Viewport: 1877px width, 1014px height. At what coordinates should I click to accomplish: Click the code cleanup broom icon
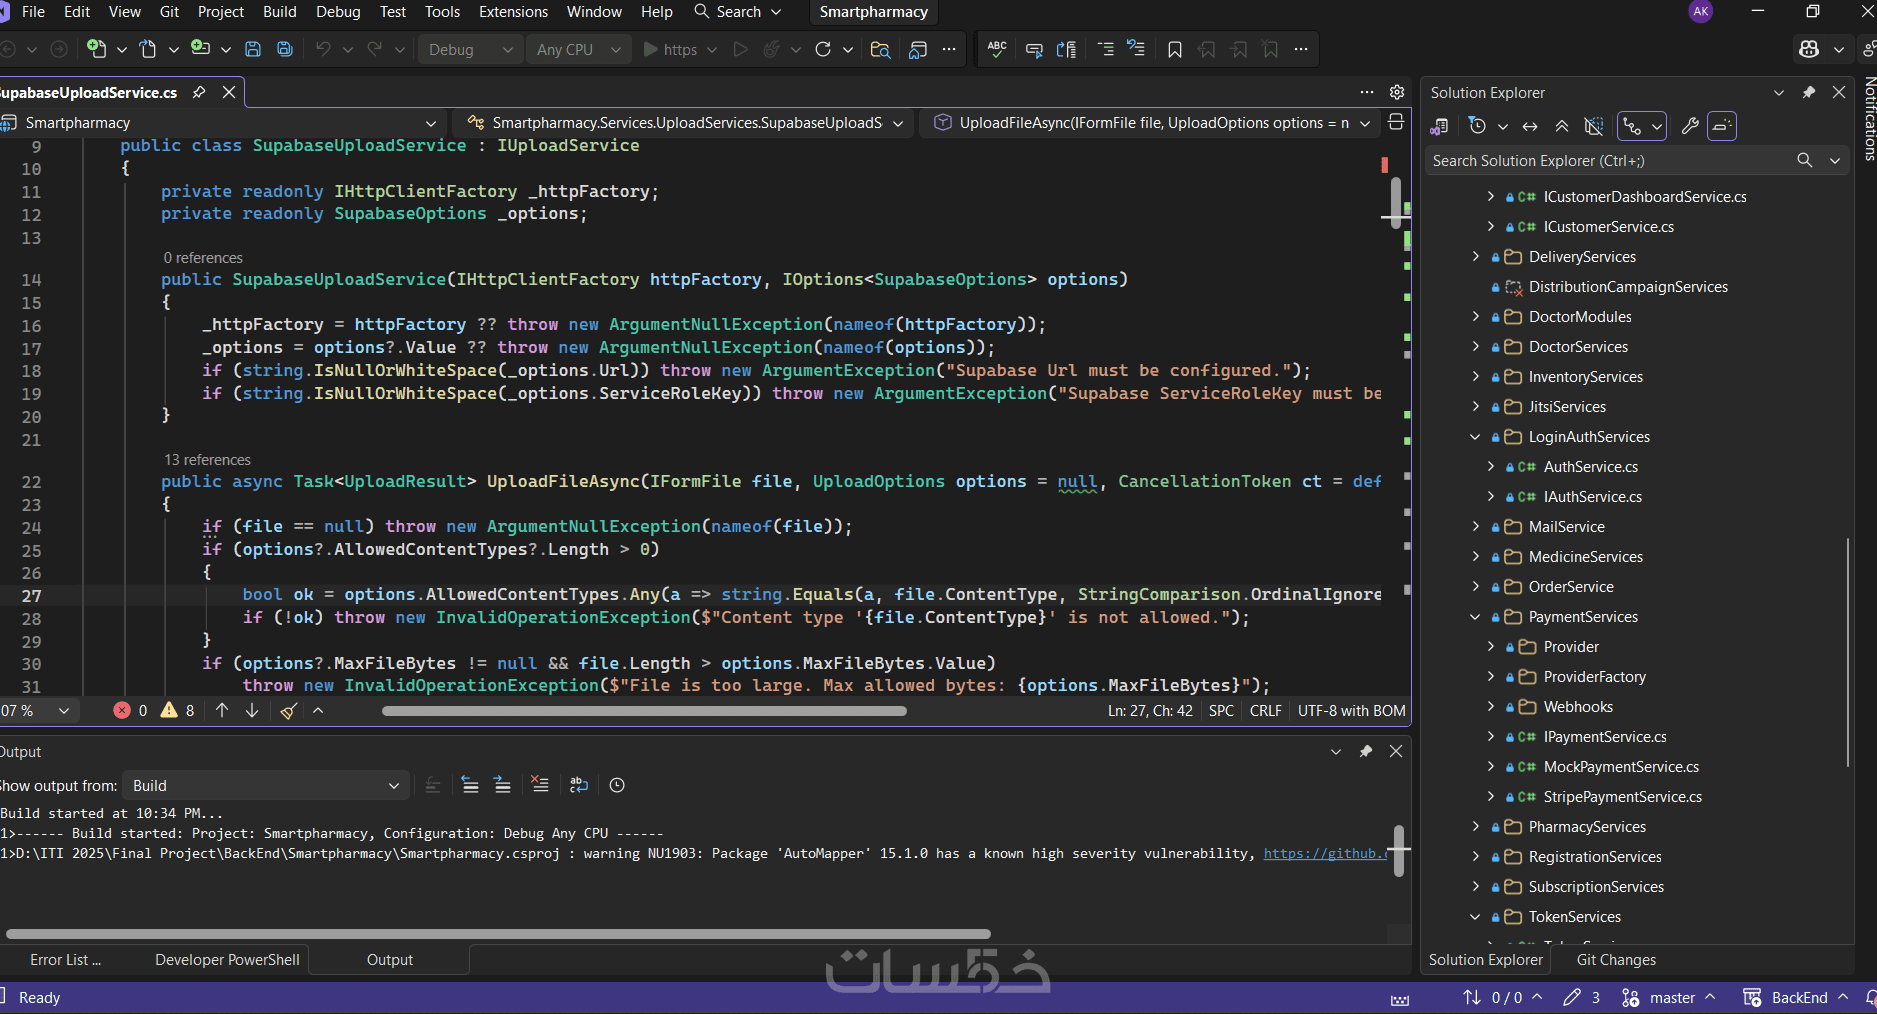coord(289,711)
